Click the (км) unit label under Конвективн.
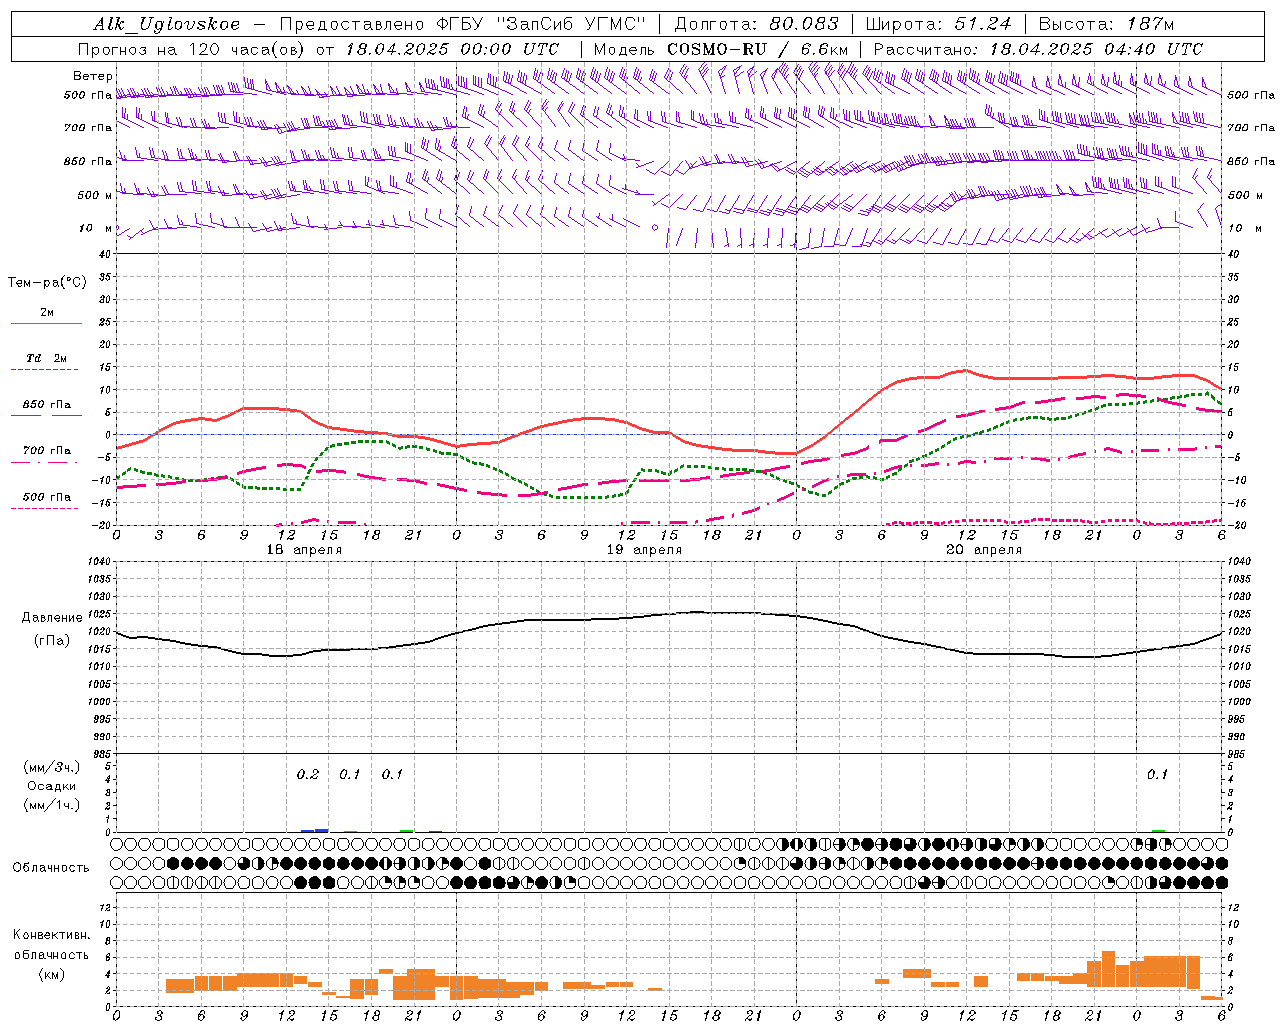The height and width of the screenshot is (1024, 1280). (51, 974)
